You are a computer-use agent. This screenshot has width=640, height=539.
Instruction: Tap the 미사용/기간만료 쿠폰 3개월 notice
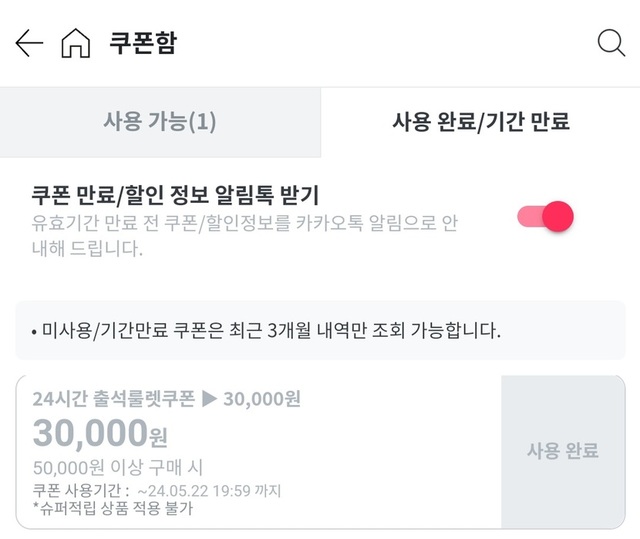coord(265,329)
